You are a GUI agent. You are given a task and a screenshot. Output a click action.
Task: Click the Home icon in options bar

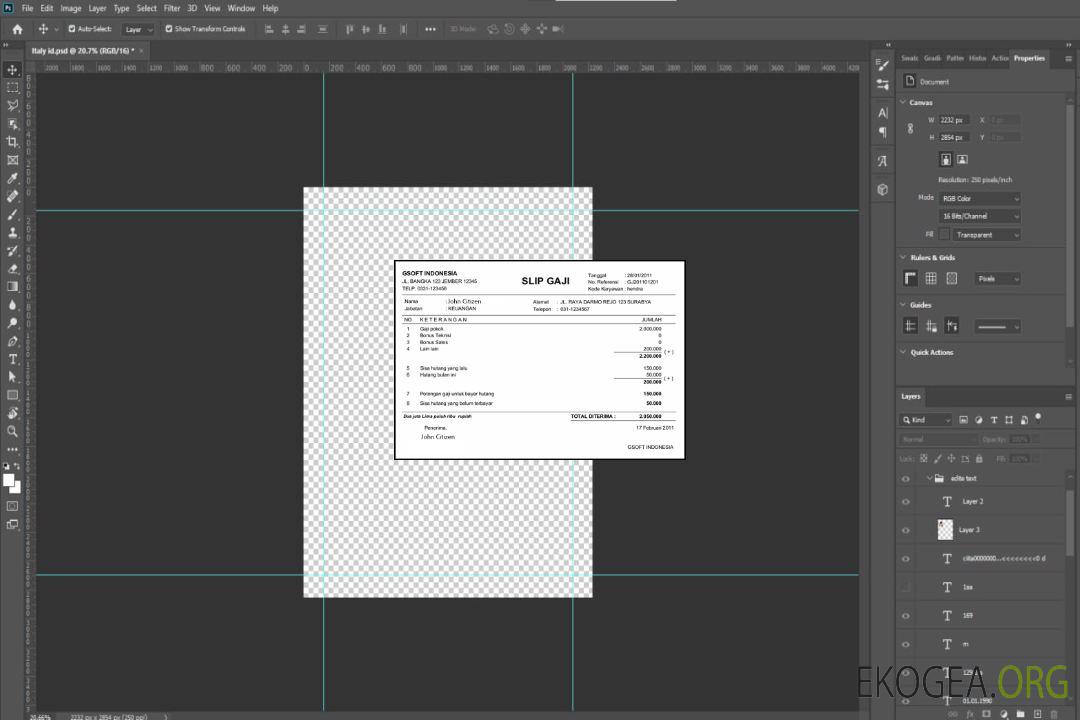pos(17,29)
